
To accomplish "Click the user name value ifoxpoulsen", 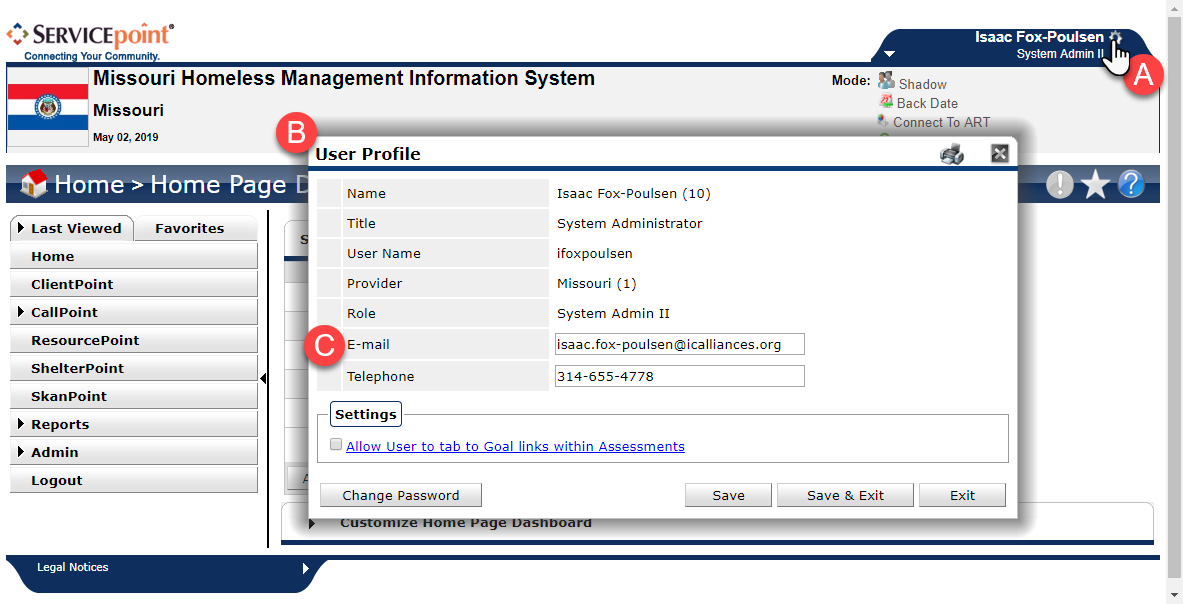I will click(595, 253).
